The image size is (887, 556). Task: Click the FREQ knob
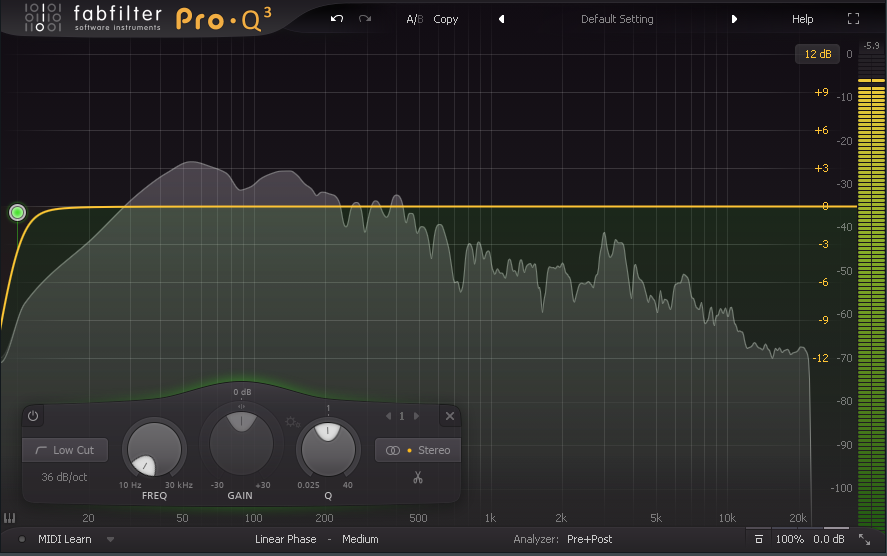[x=154, y=450]
